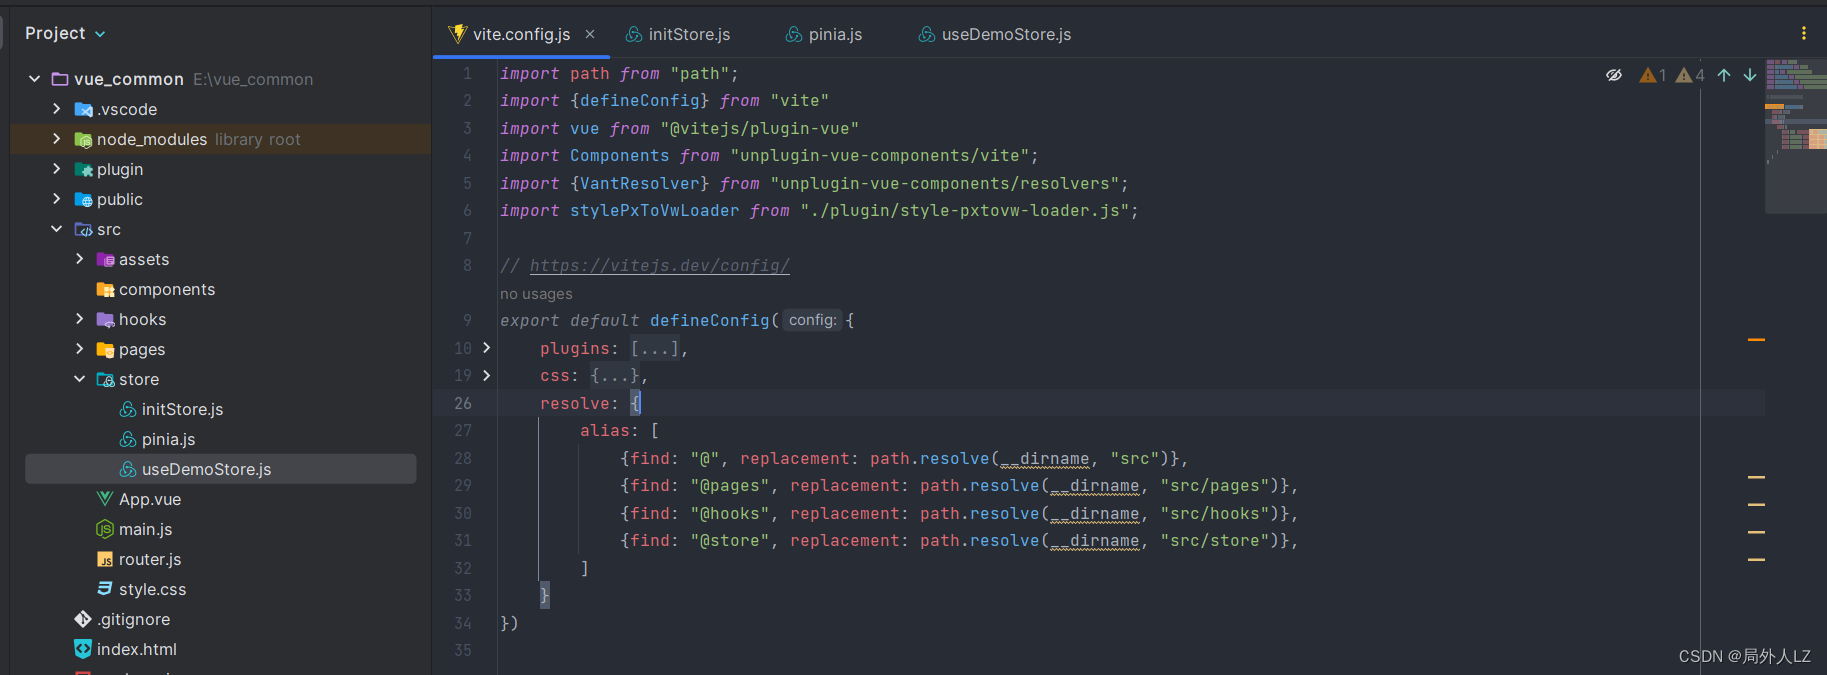Jump to next highlighted error arrow
The width and height of the screenshot is (1827, 675).
click(1750, 75)
